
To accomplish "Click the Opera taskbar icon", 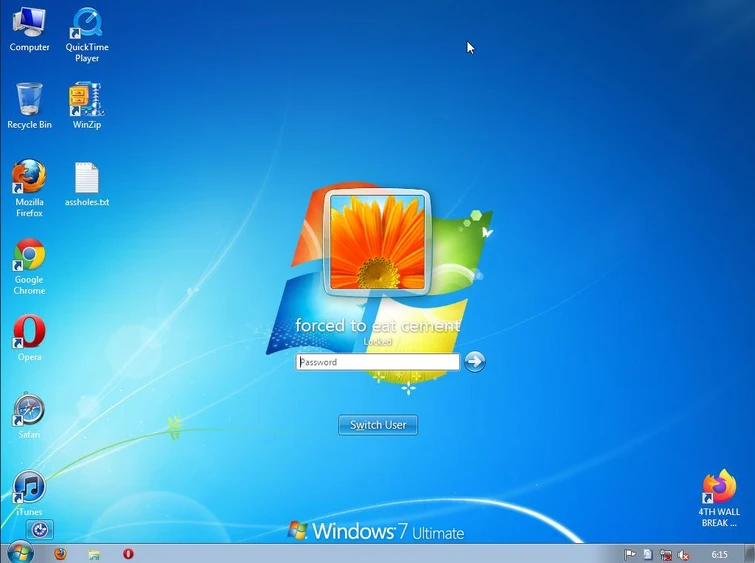I will (x=128, y=554).
